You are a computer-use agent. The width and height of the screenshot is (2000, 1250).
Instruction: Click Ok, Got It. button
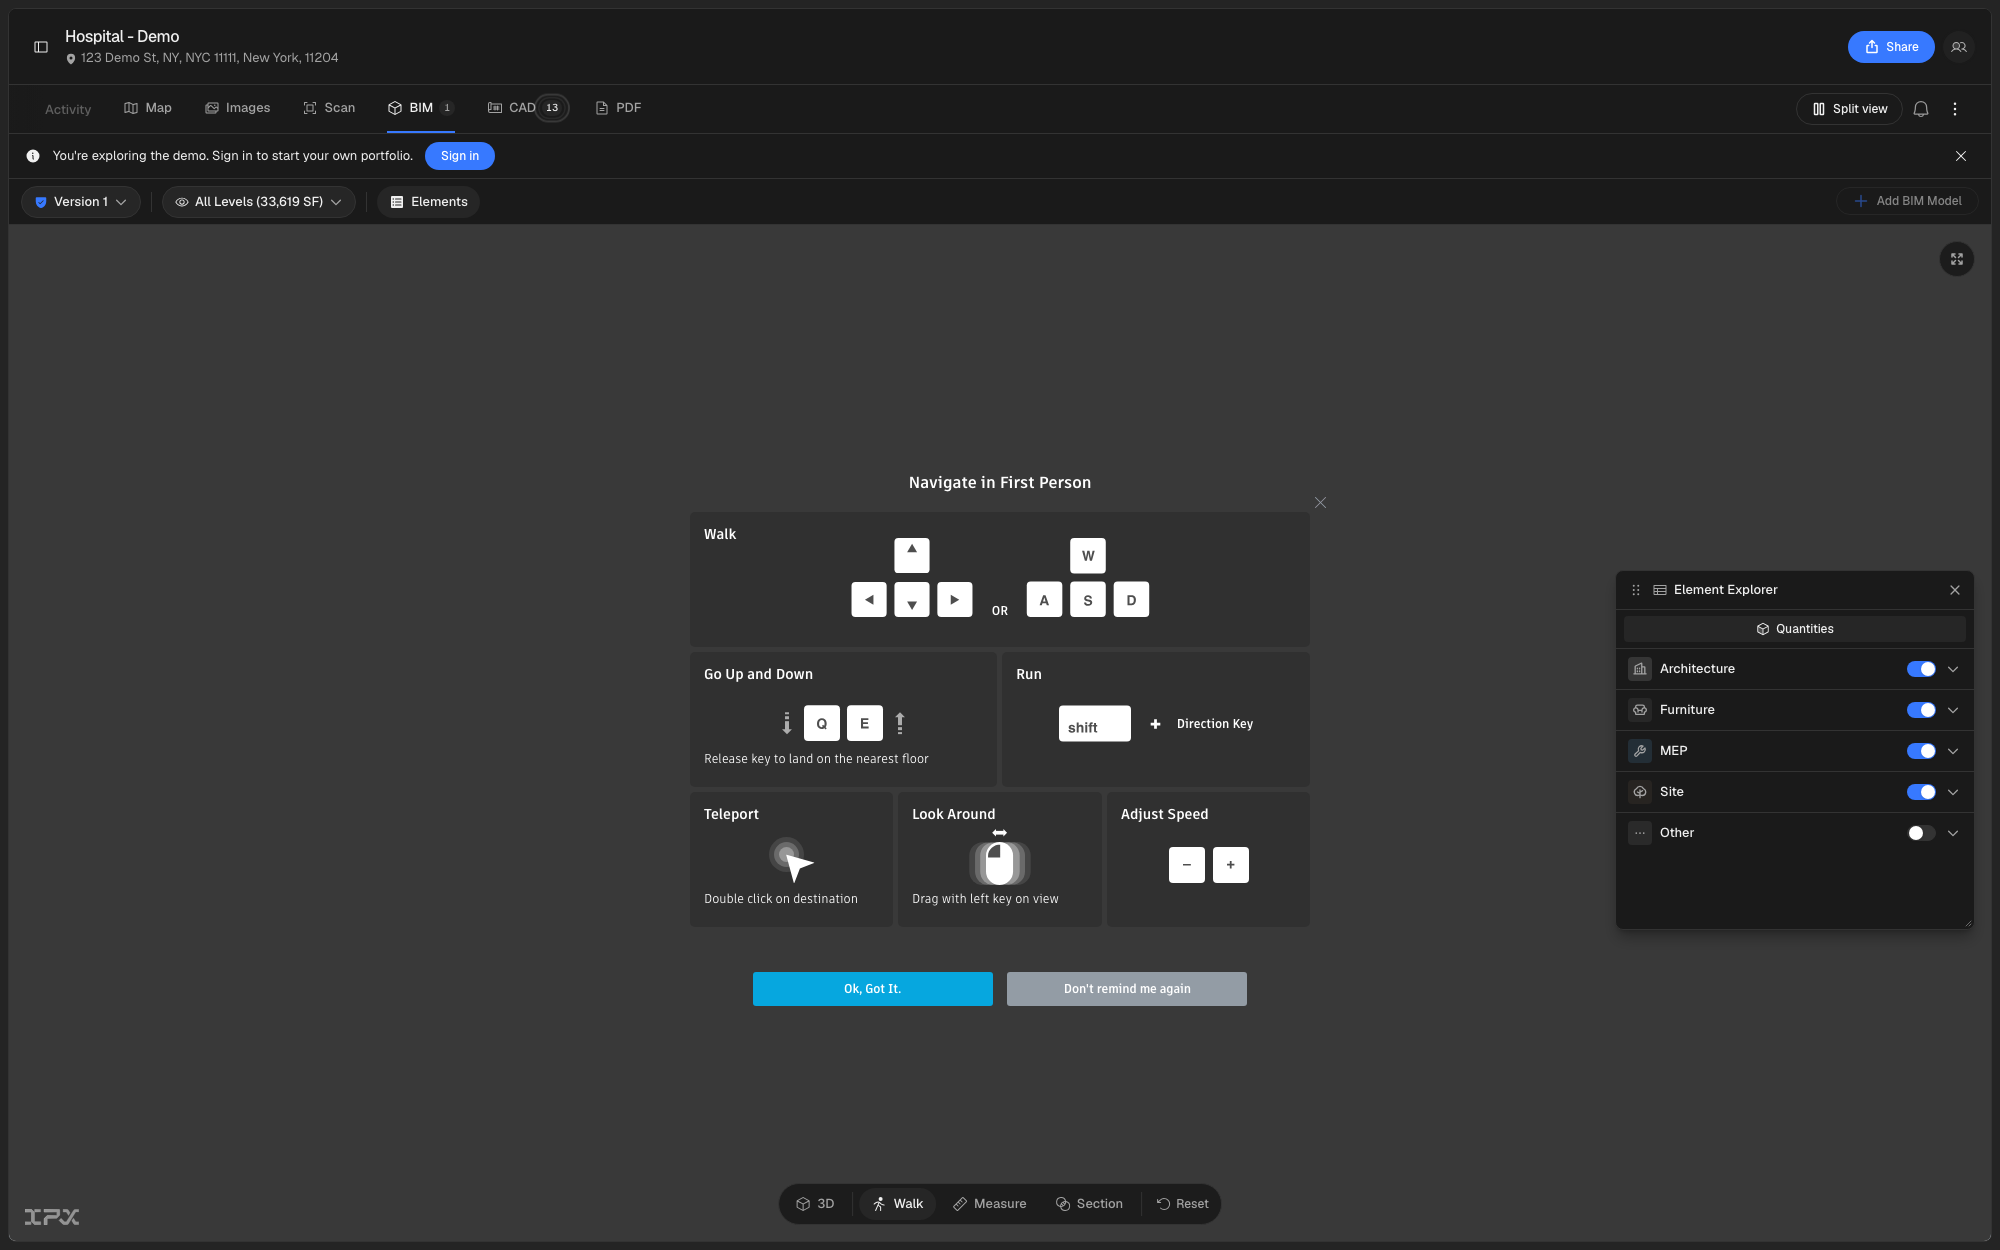[872, 989]
